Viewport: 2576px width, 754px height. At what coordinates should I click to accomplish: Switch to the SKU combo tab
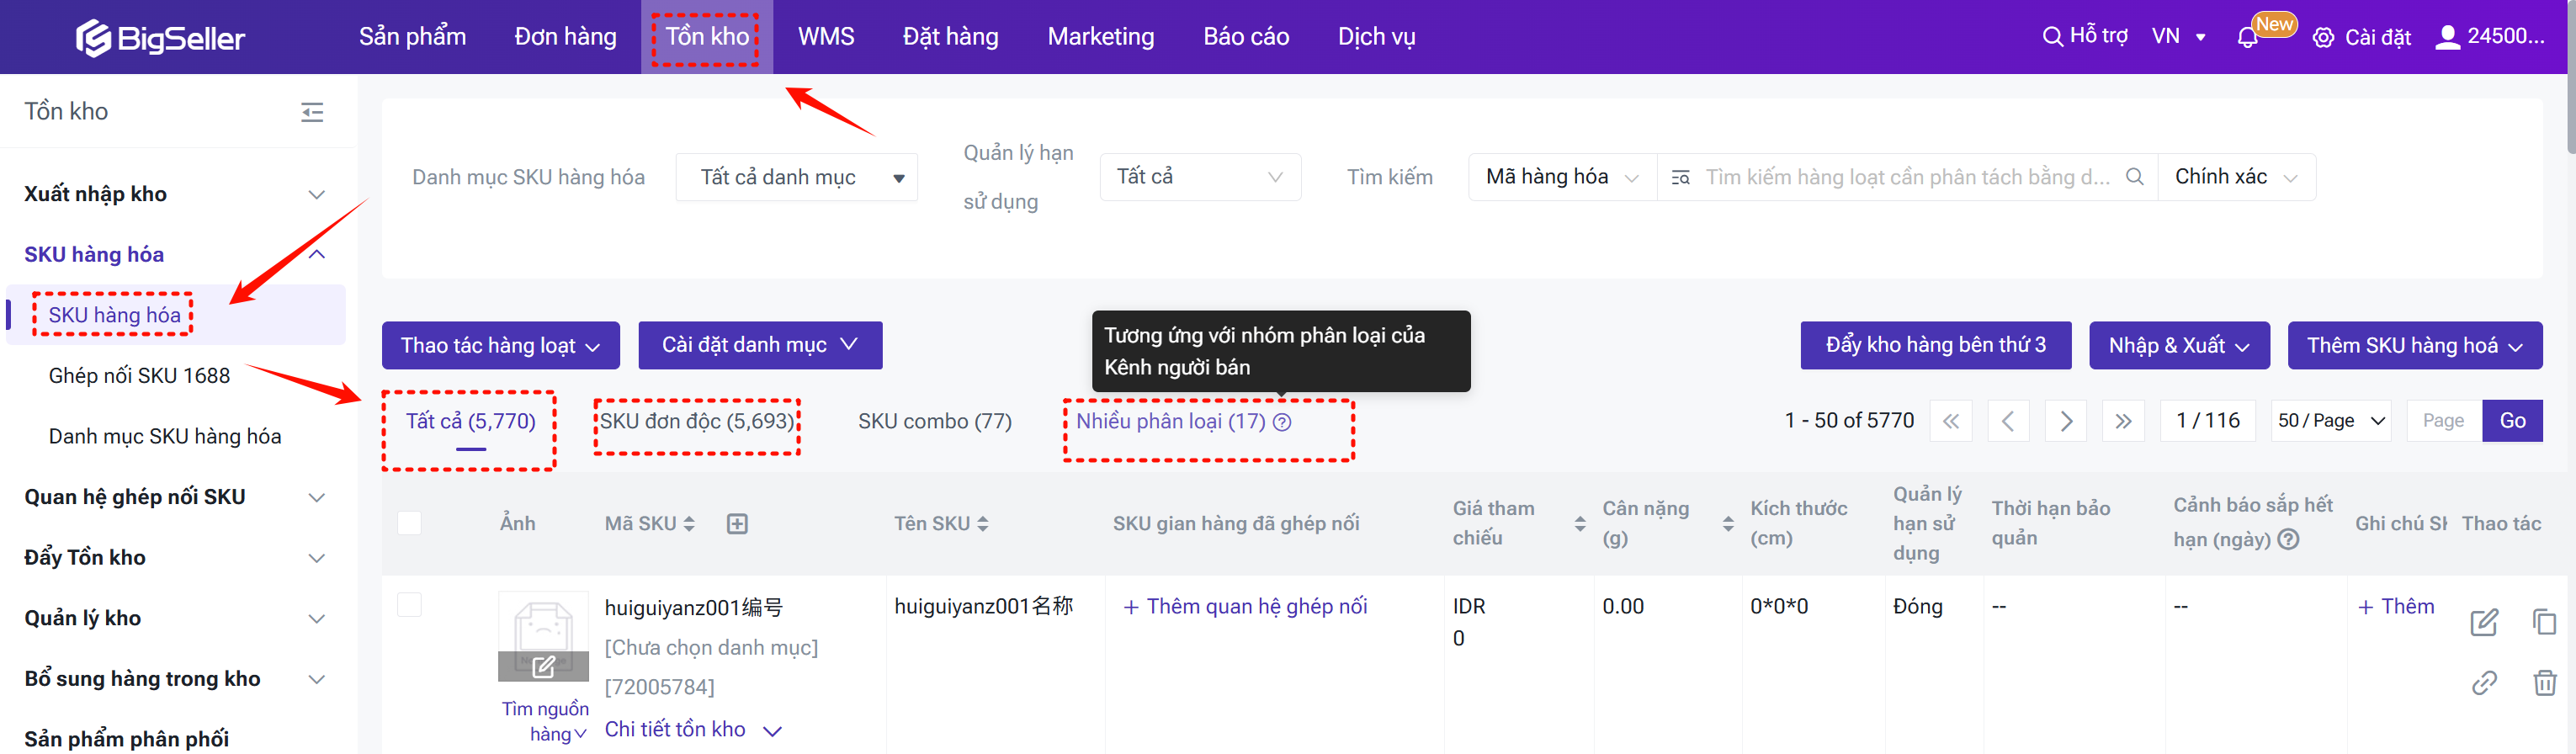[934, 421]
